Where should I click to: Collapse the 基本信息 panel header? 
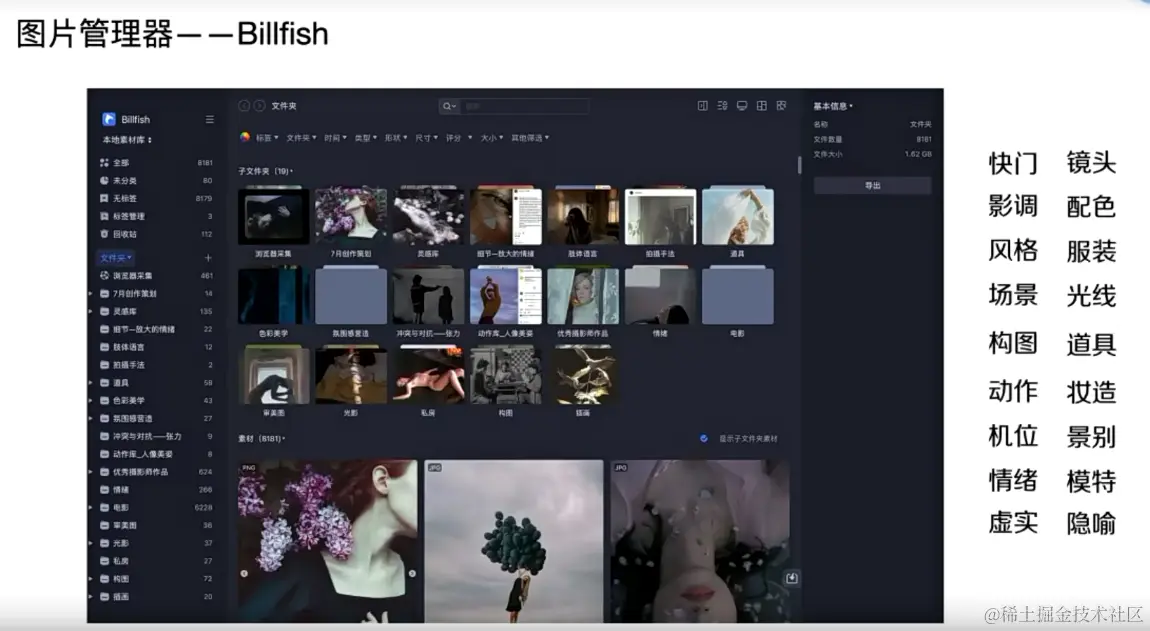pos(833,106)
